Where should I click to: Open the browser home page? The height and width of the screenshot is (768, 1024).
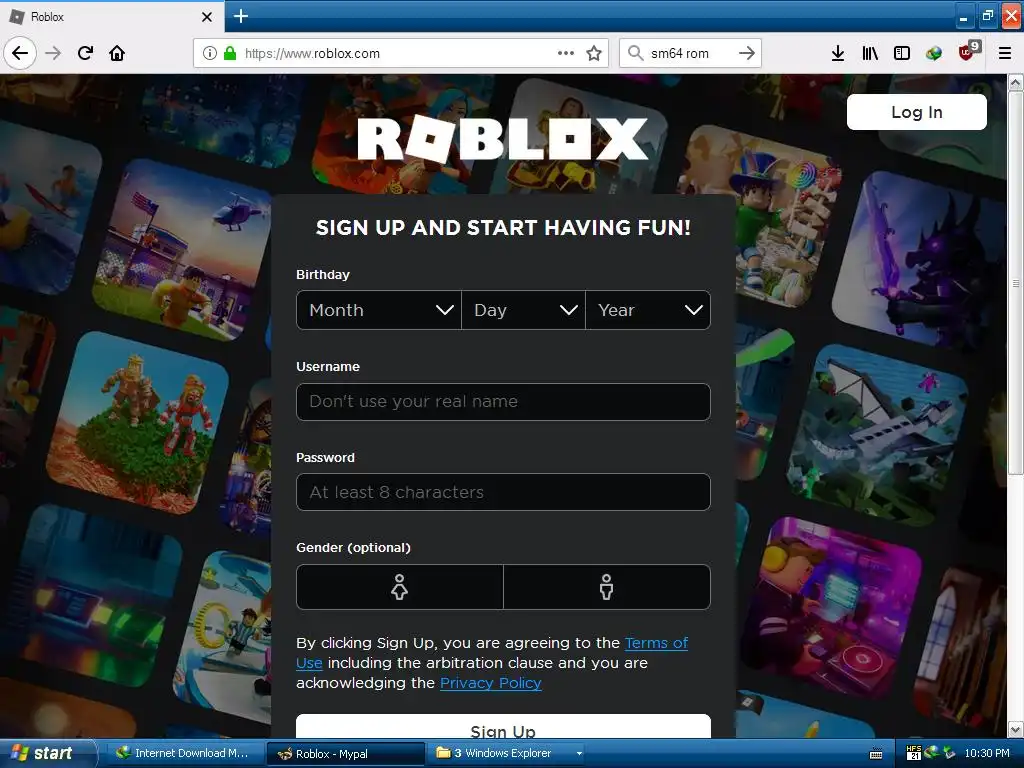pos(117,53)
